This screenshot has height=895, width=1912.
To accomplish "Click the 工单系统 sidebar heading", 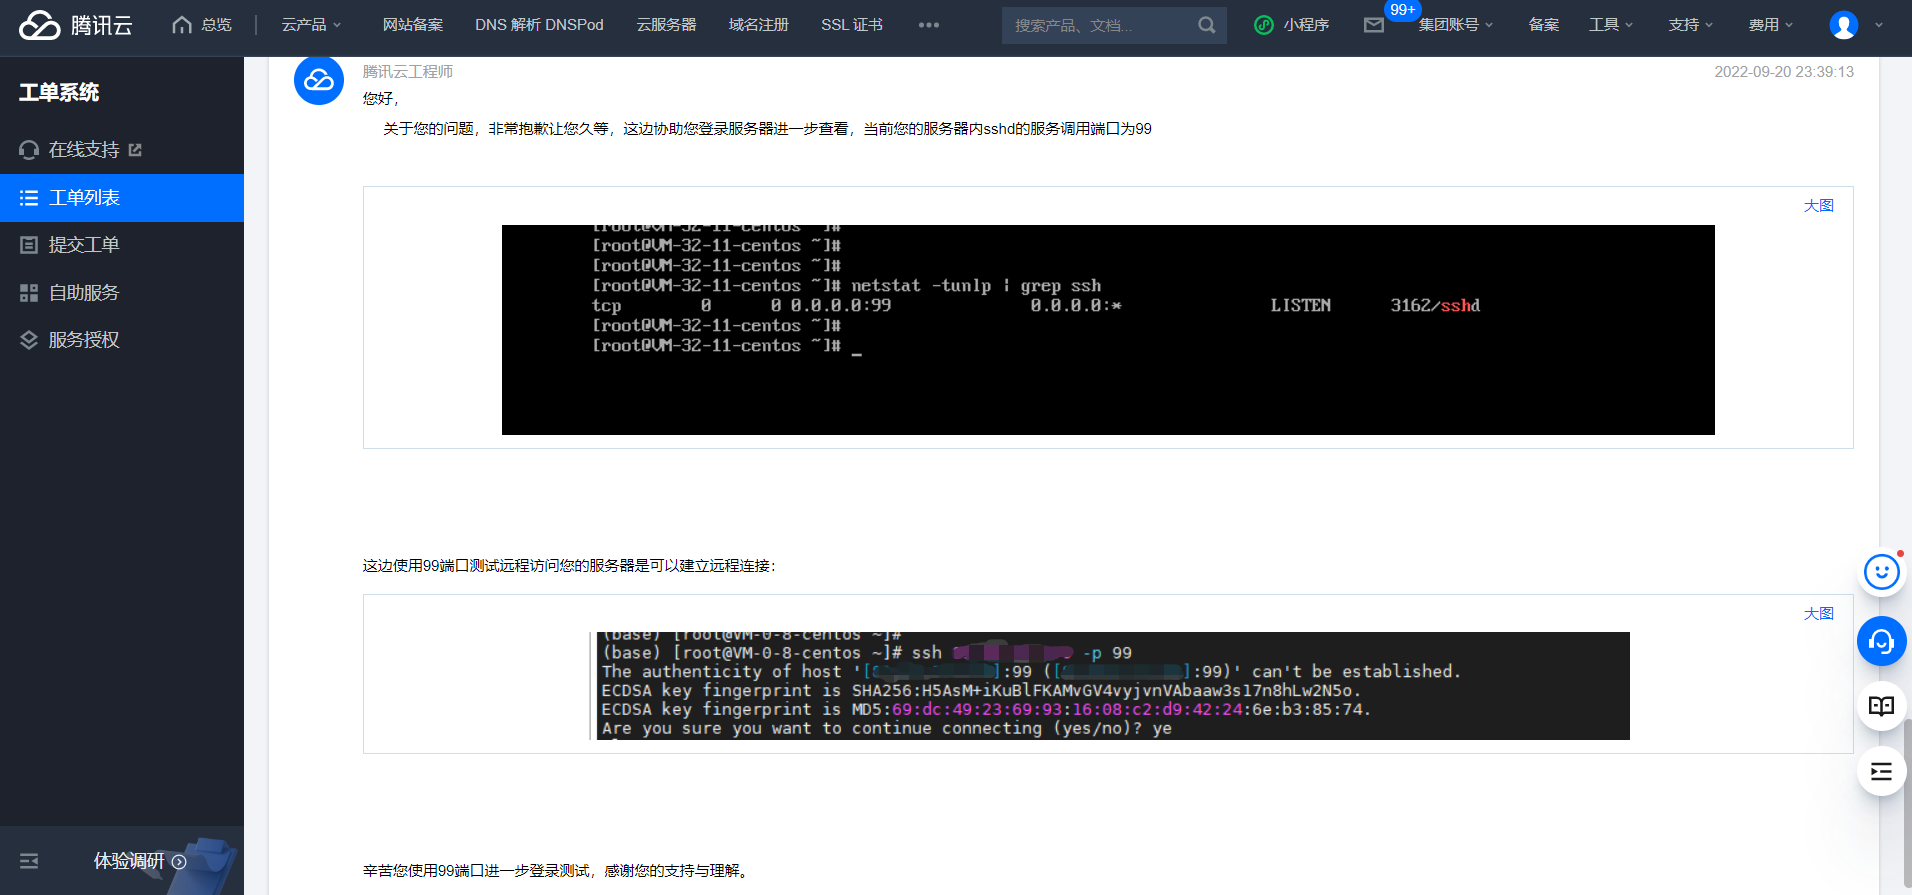I will click(x=59, y=93).
